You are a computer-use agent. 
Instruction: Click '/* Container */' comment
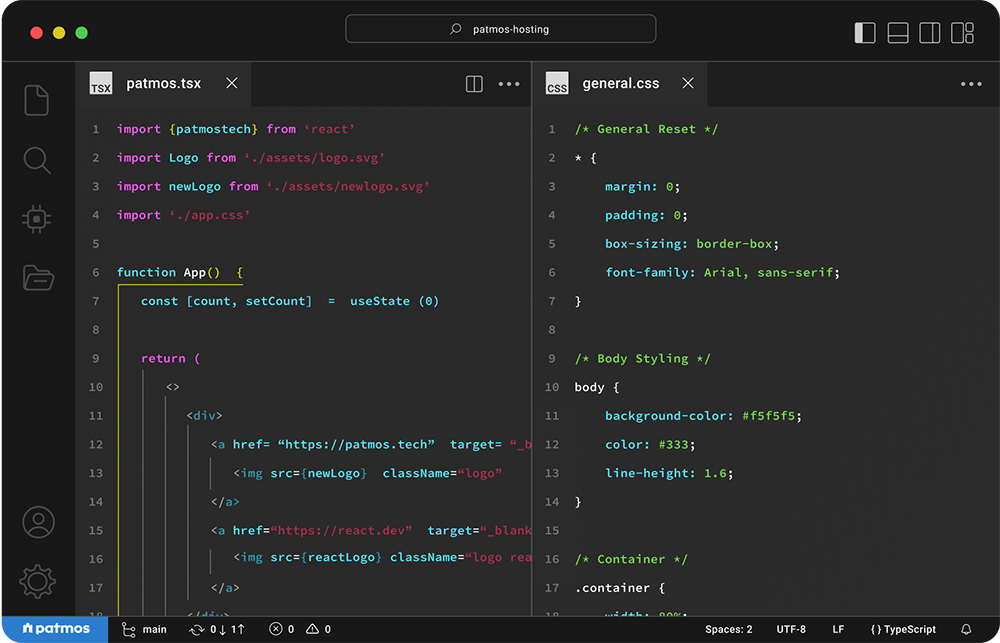point(631,559)
